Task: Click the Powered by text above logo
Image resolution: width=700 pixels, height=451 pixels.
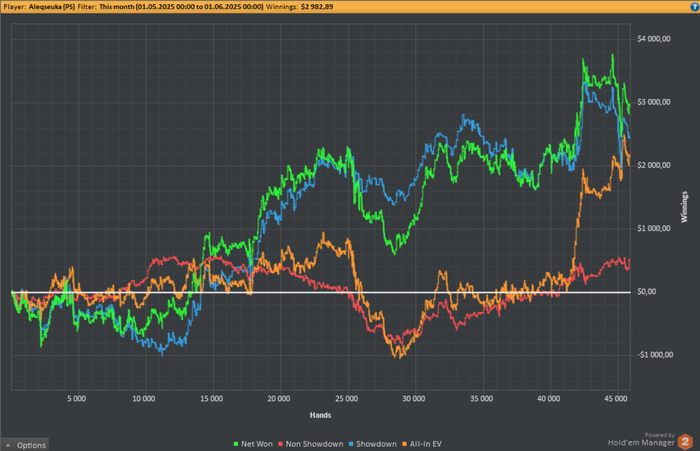Action: tap(659, 435)
